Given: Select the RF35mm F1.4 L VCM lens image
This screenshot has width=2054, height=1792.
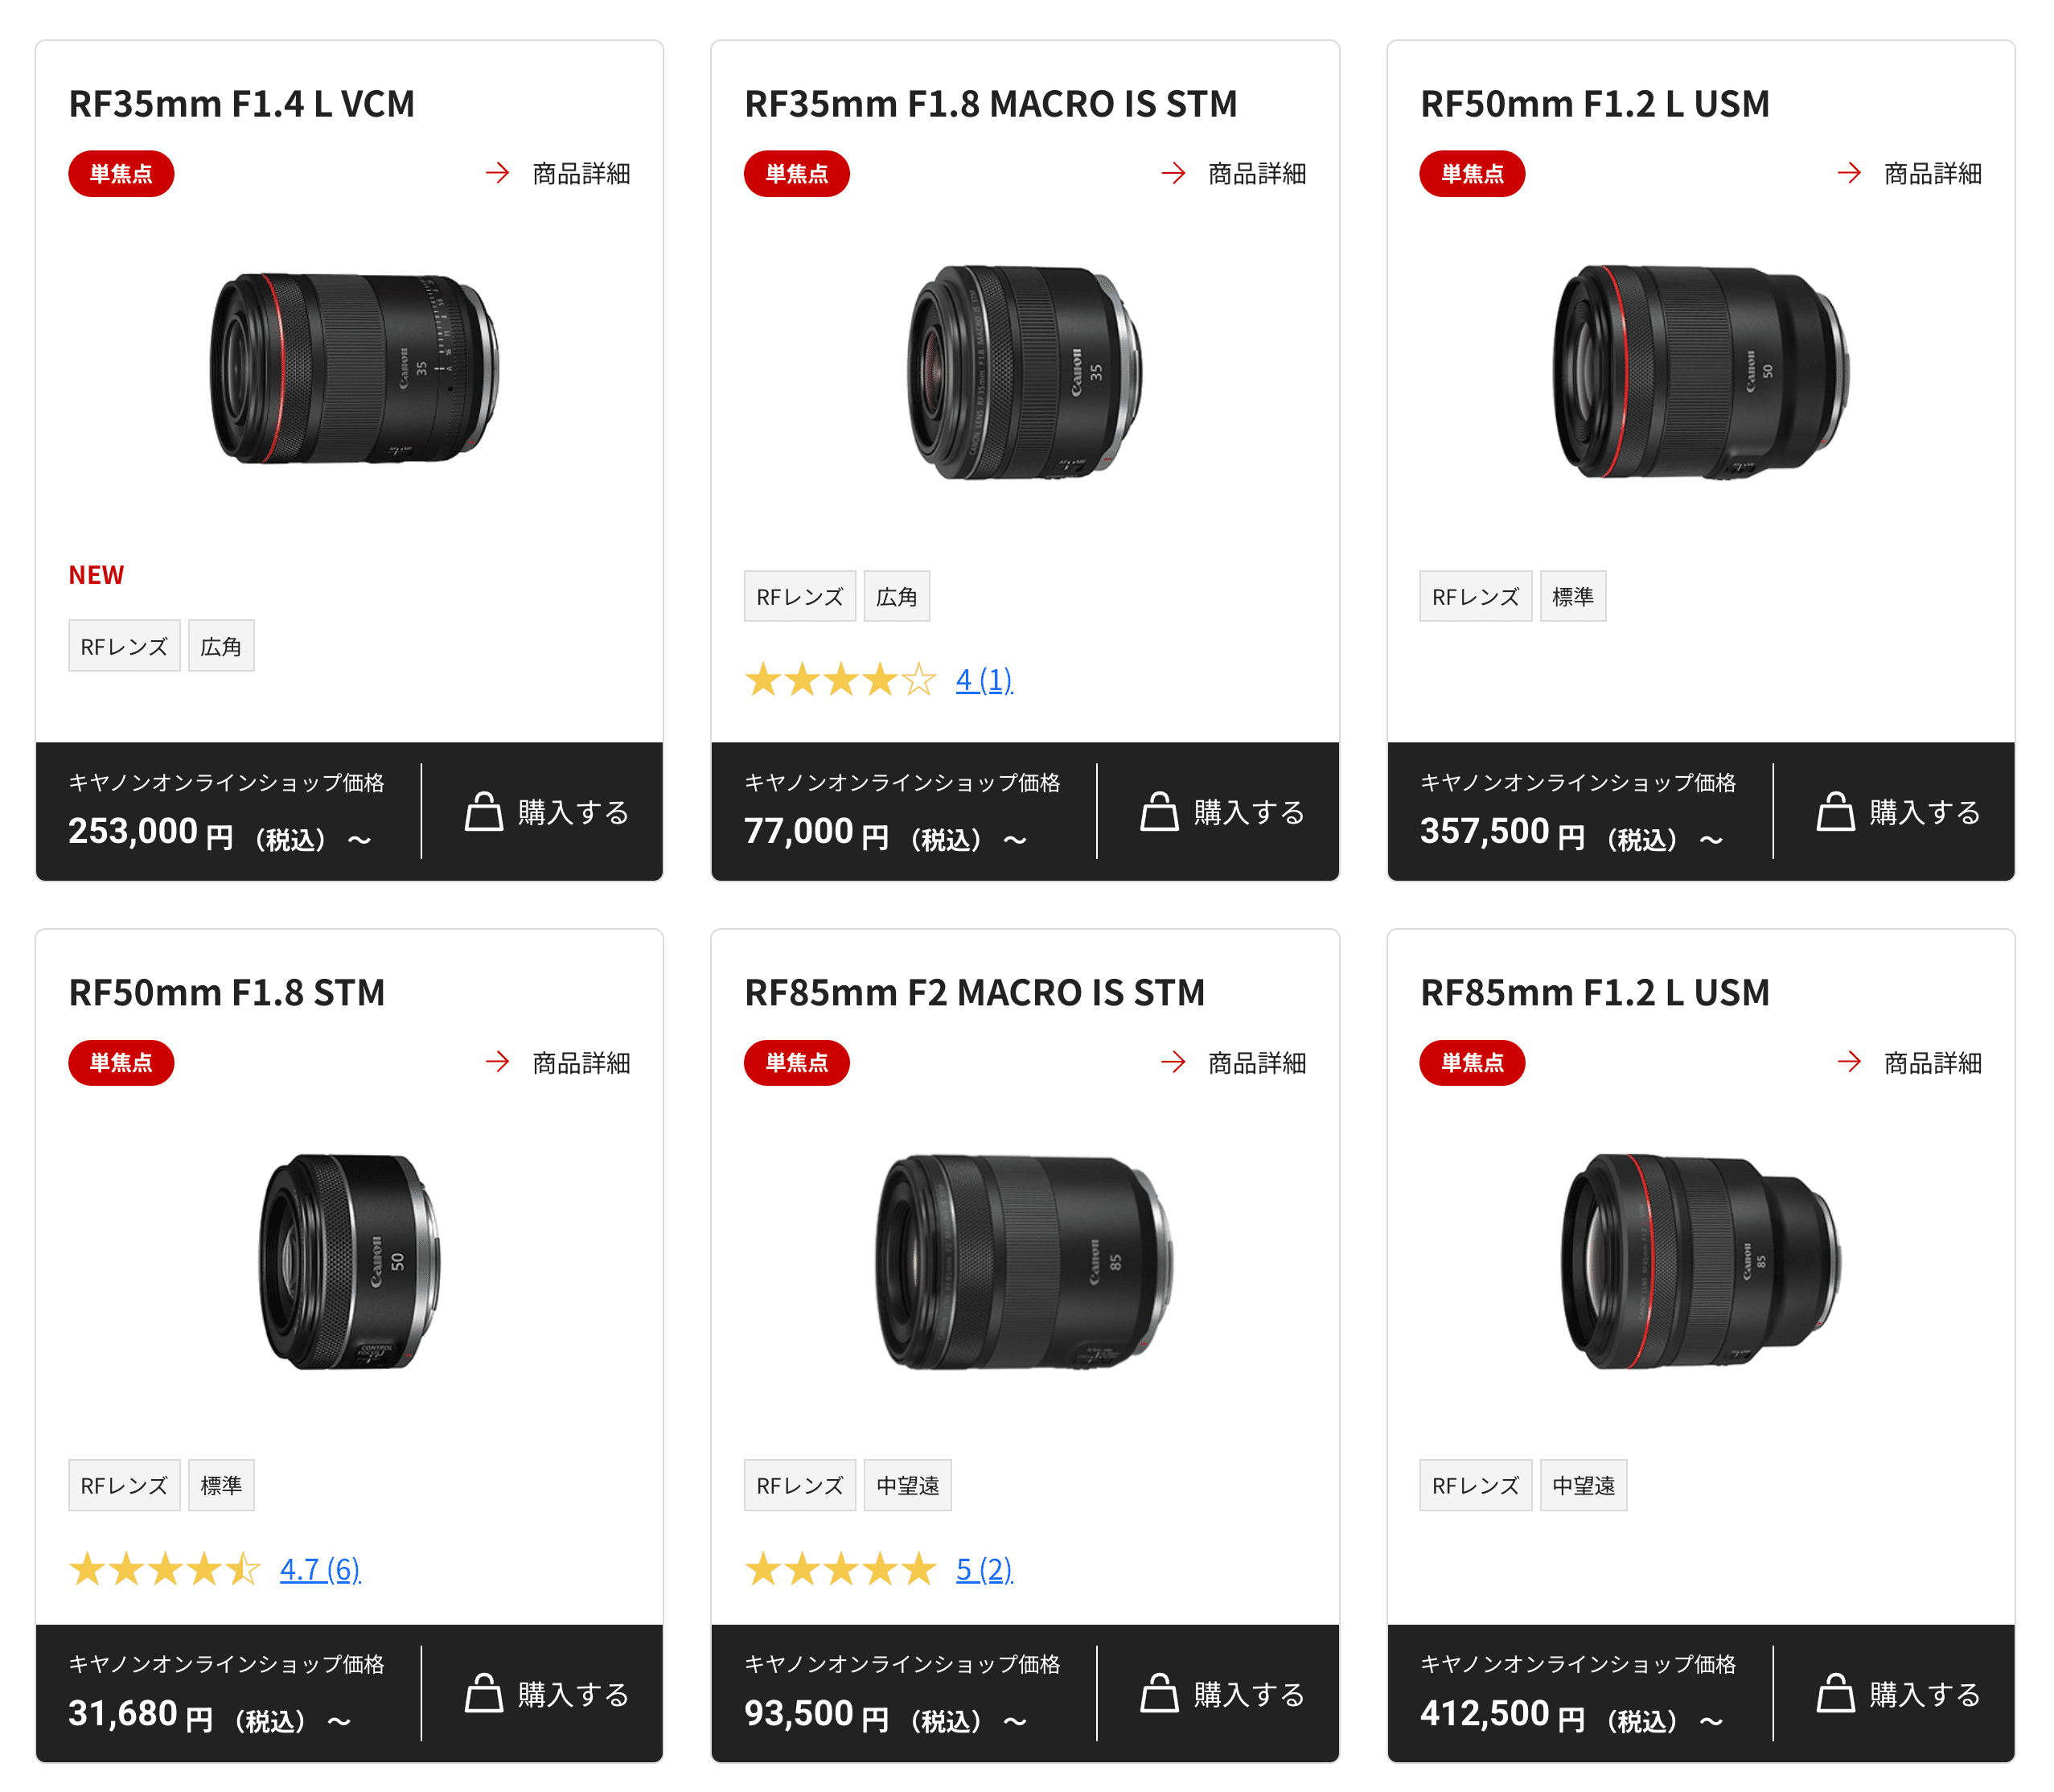Looking at the screenshot, I should 353,368.
